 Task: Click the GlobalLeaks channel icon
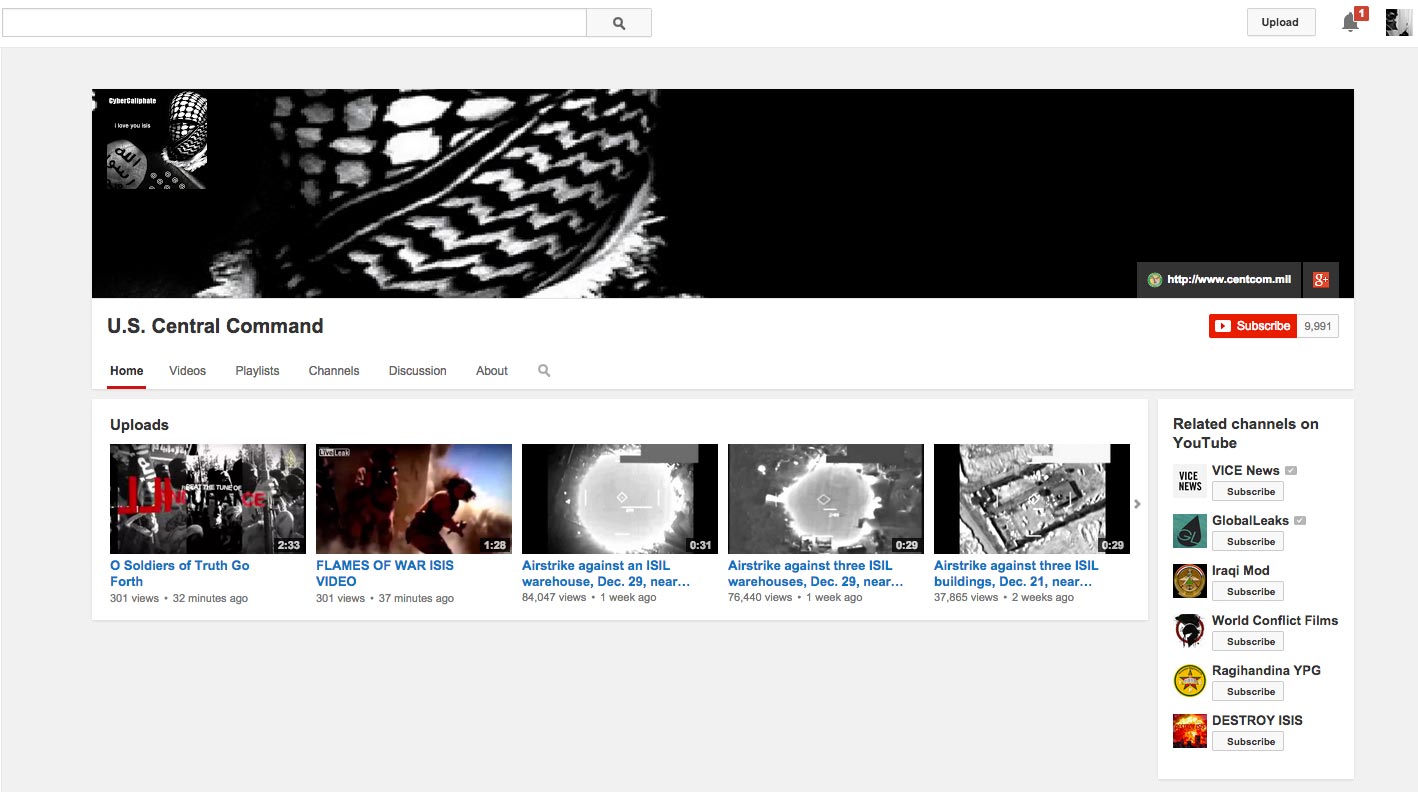tap(1189, 531)
